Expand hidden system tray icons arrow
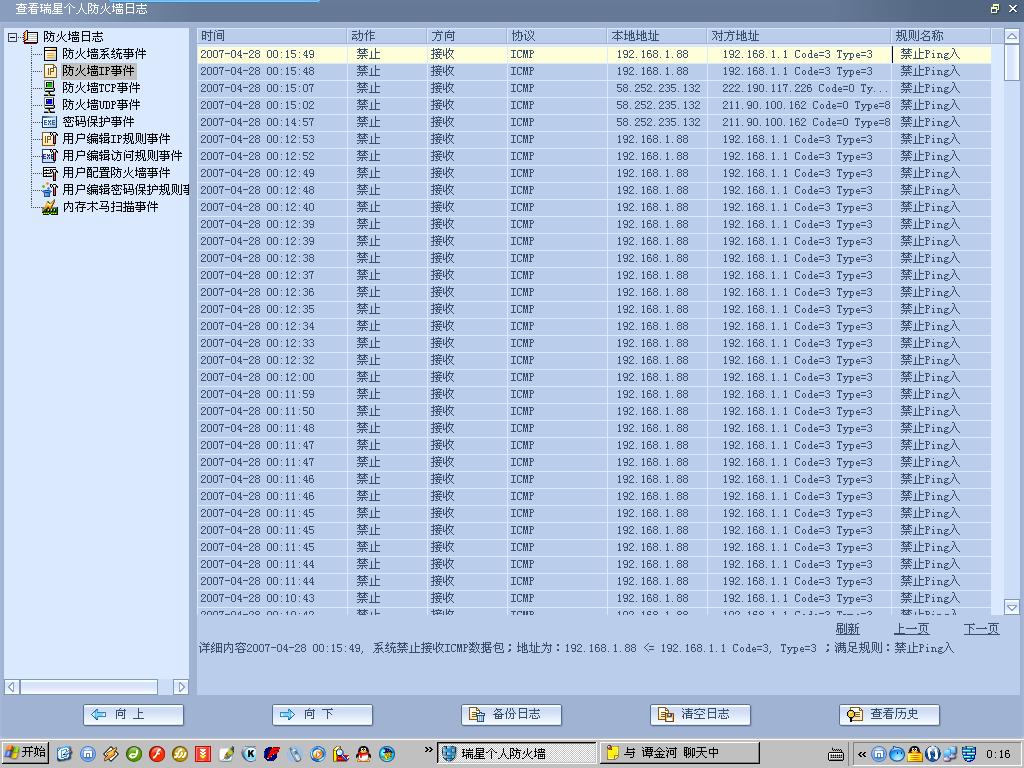 (x=862, y=754)
